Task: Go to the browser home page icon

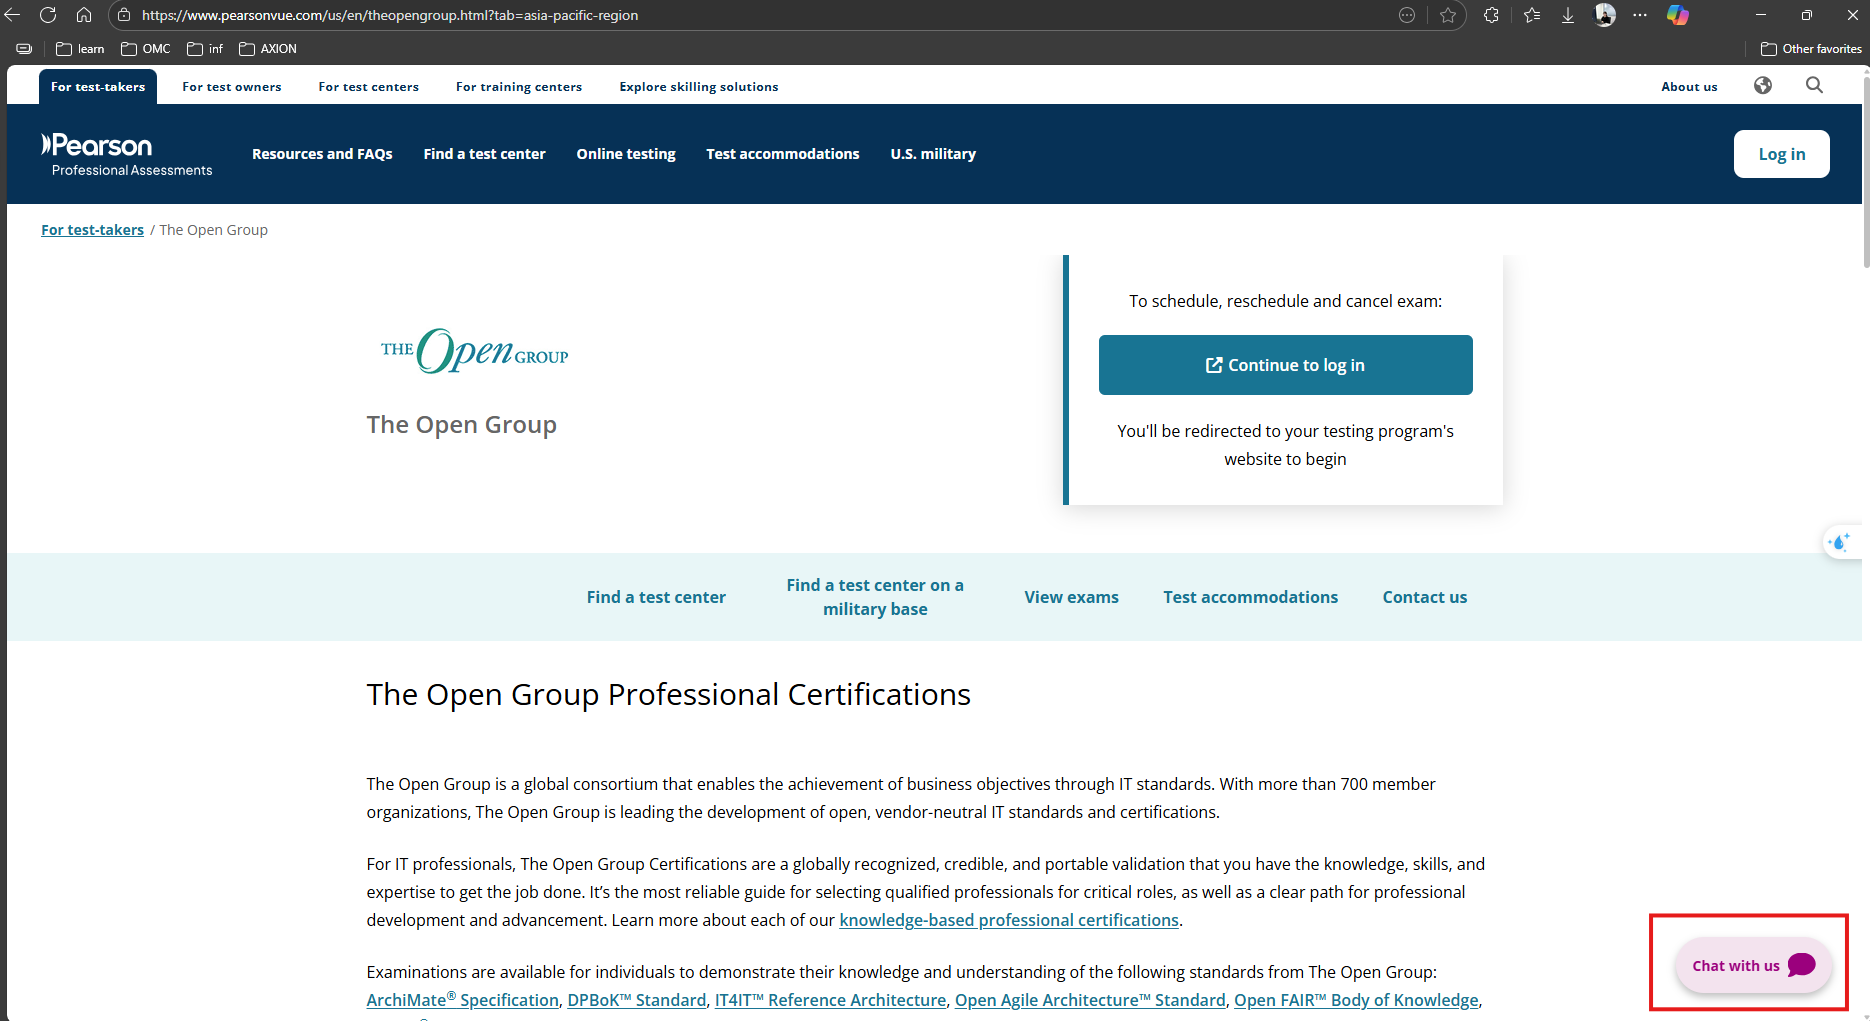Action: 84,15
